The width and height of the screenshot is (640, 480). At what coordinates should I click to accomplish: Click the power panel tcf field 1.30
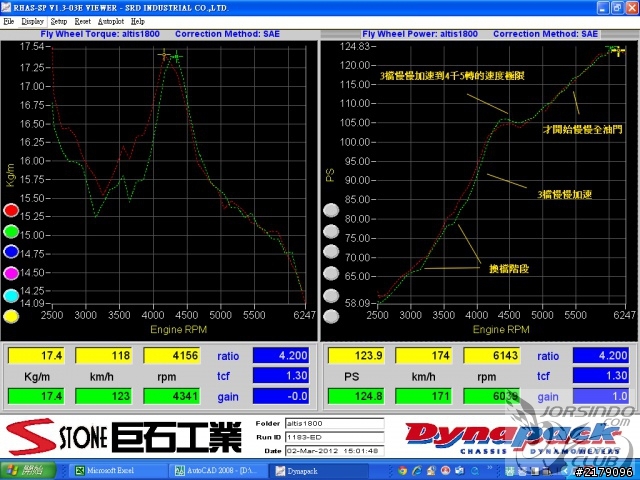[601, 376]
